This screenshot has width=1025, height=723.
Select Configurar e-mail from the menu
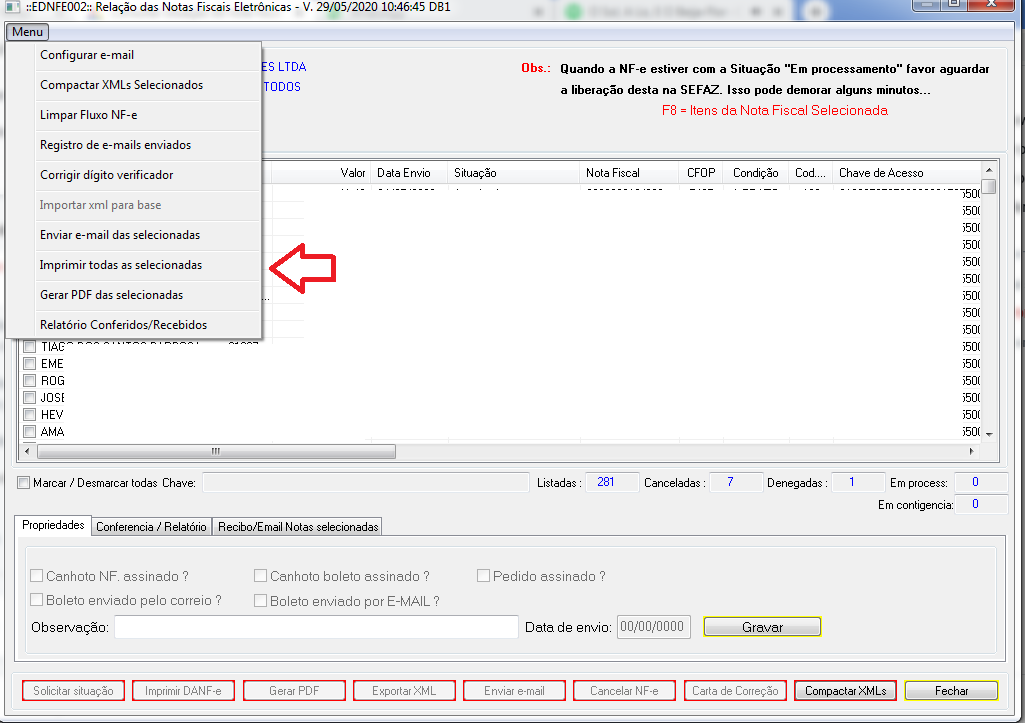click(x=87, y=55)
